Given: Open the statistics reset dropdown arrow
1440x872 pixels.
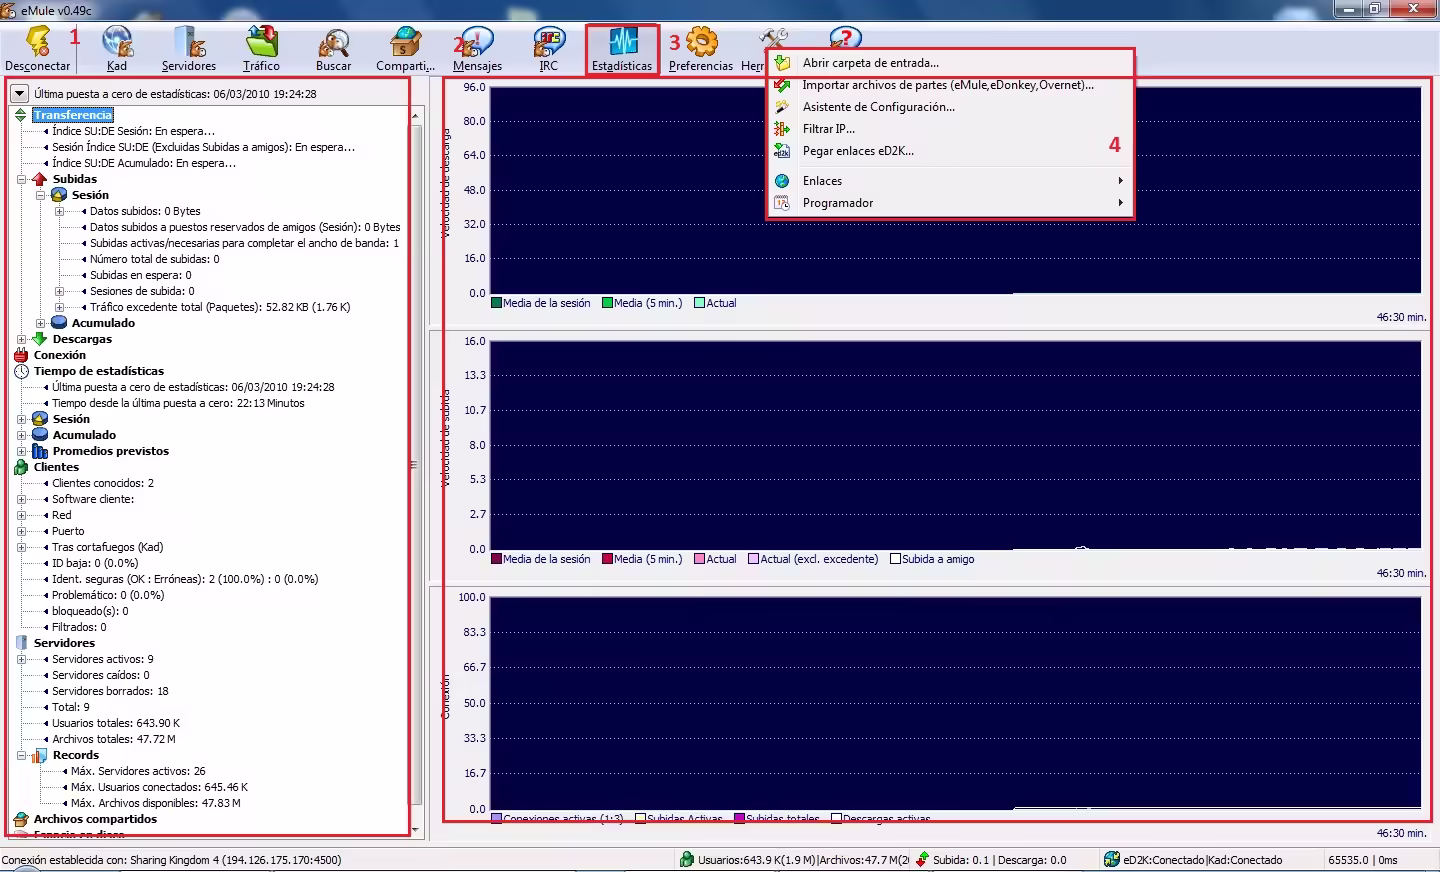Looking at the screenshot, I should 19,93.
